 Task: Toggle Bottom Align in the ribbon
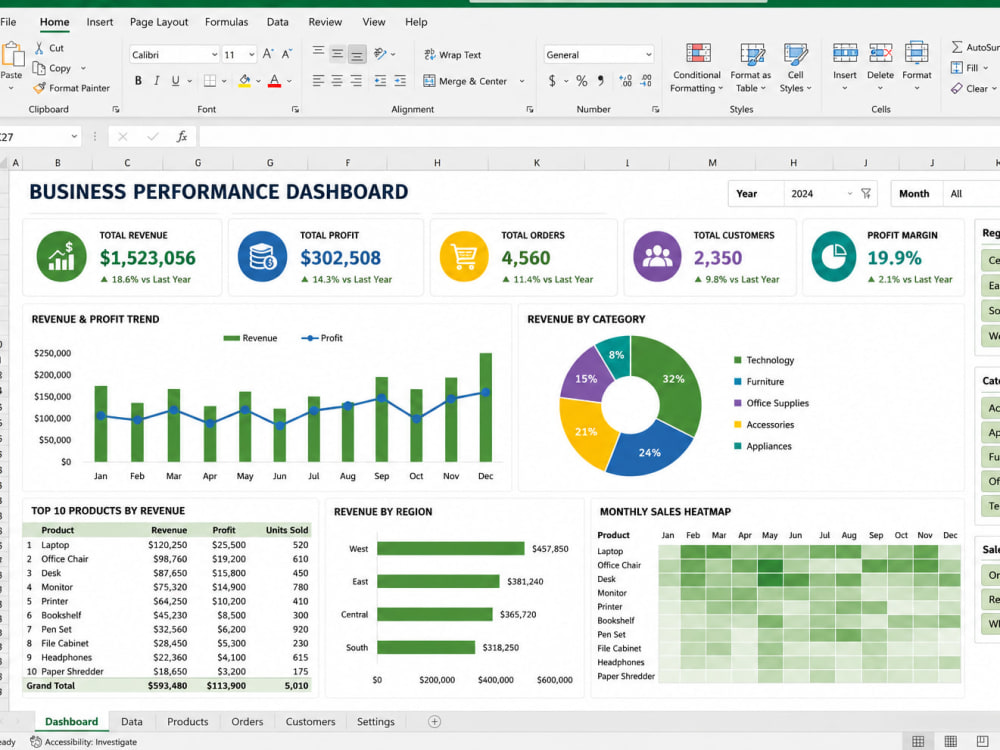(357, 55)
